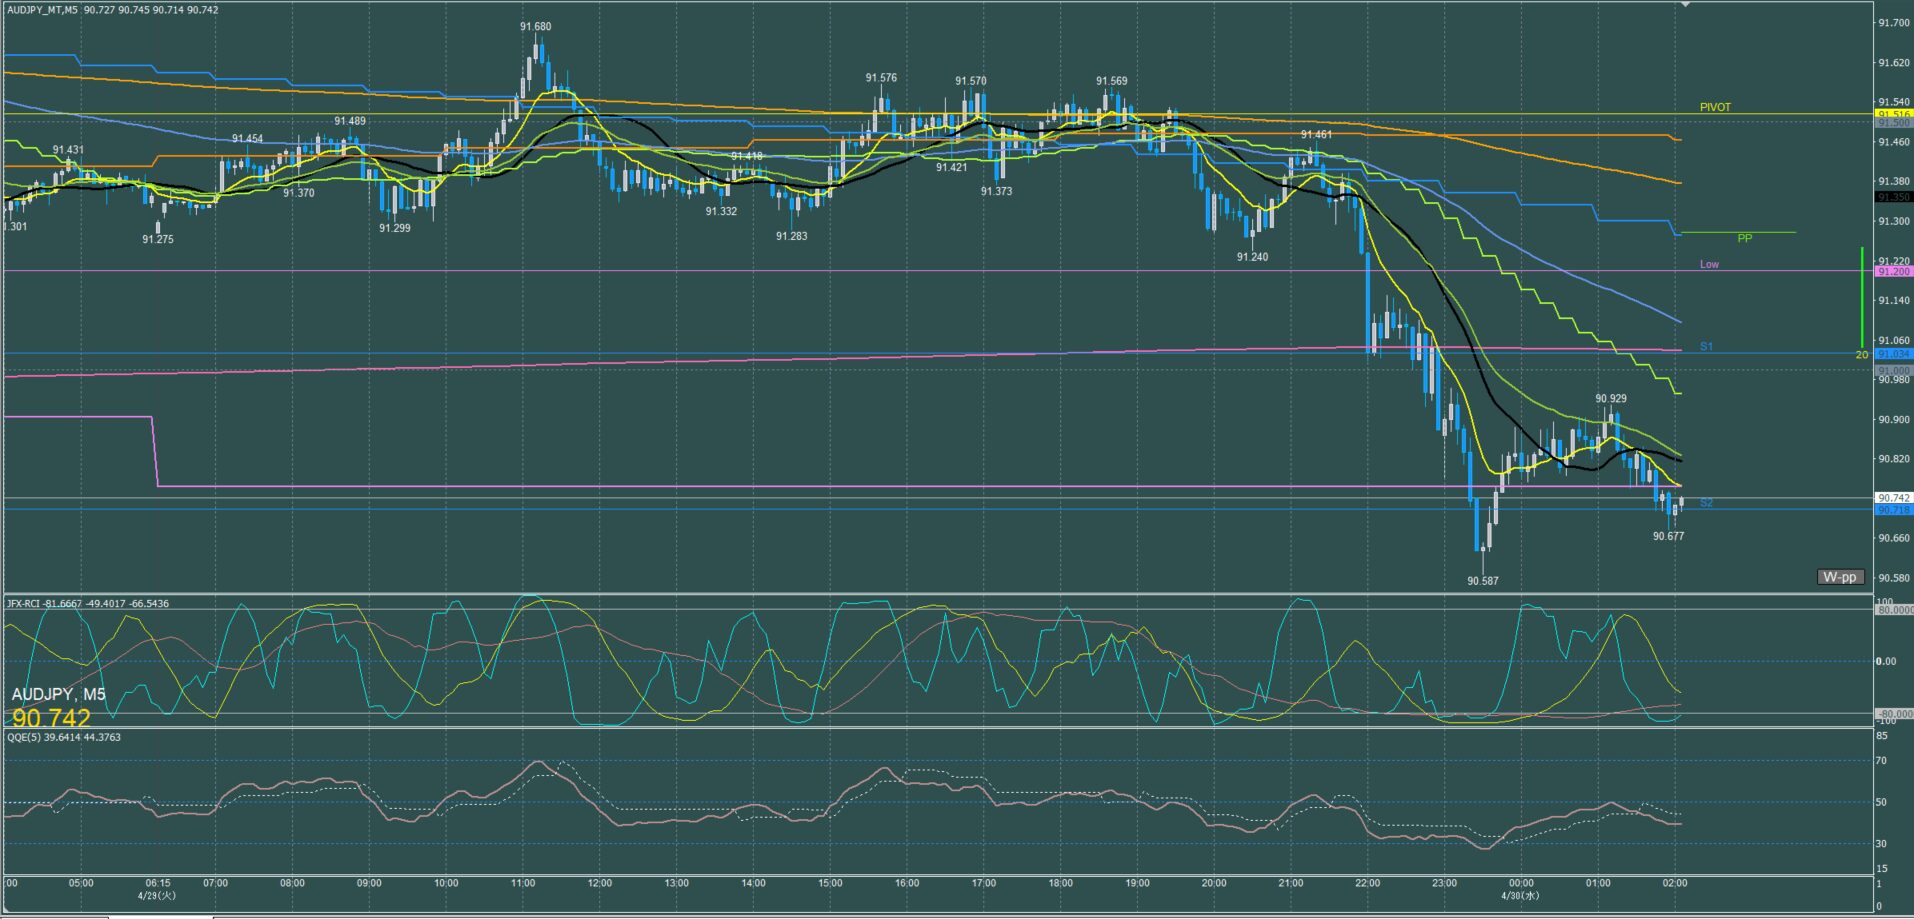Image resolution: width=1914 pixels, height=919 pixels.
Task: Click the blue 91.034 price tag on the axis
Action: click(x=1893, y=354)
